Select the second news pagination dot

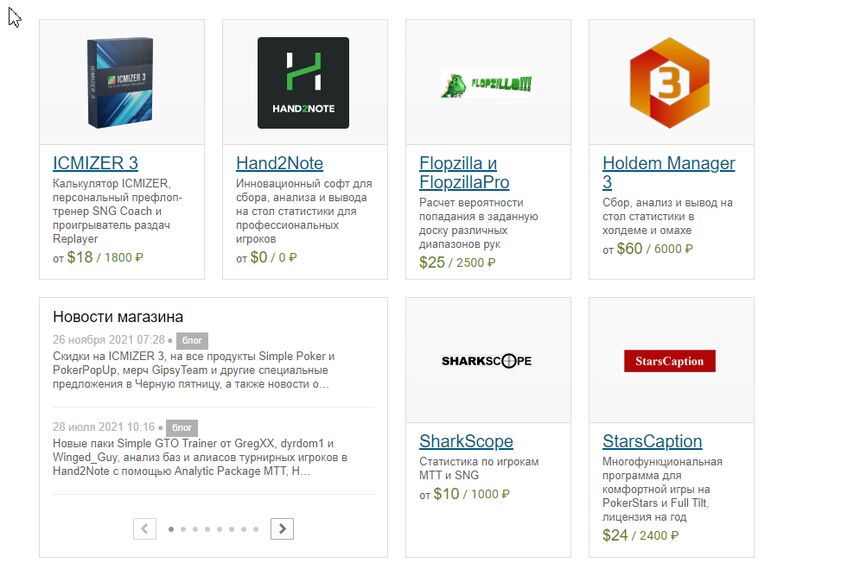click(183, 529)
